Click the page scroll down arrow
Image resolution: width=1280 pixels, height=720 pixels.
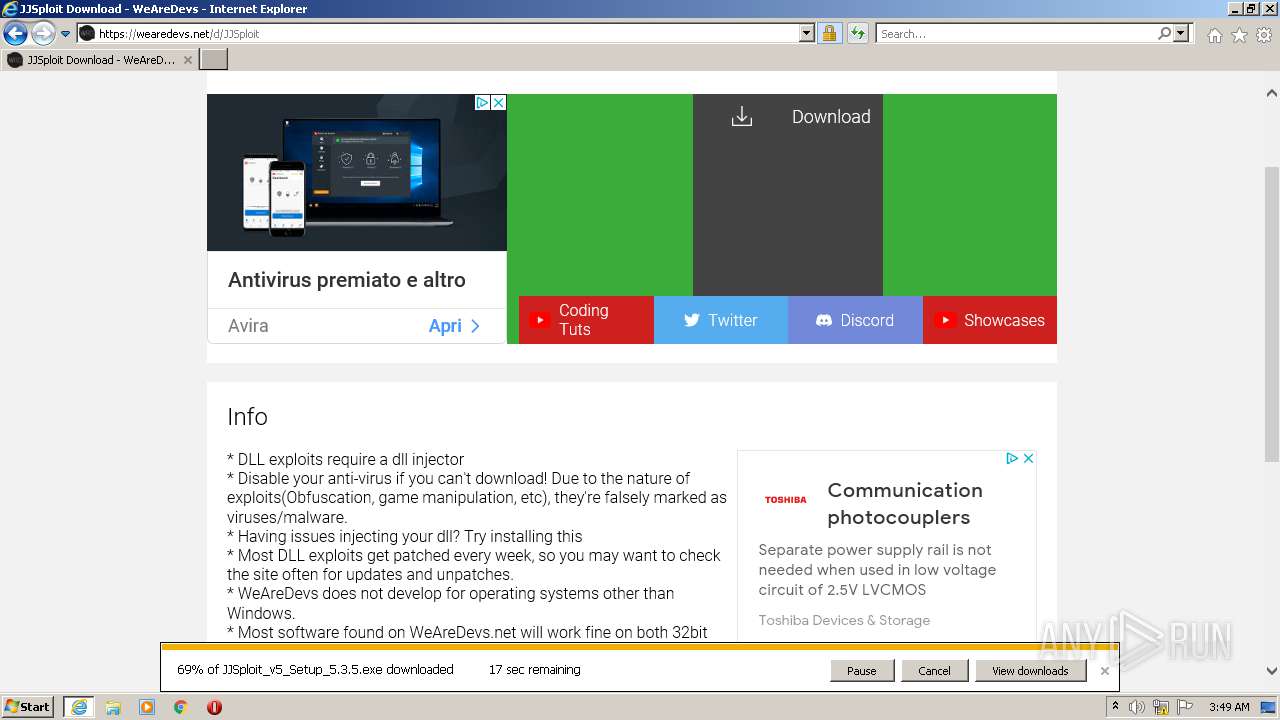[1272, 671]
